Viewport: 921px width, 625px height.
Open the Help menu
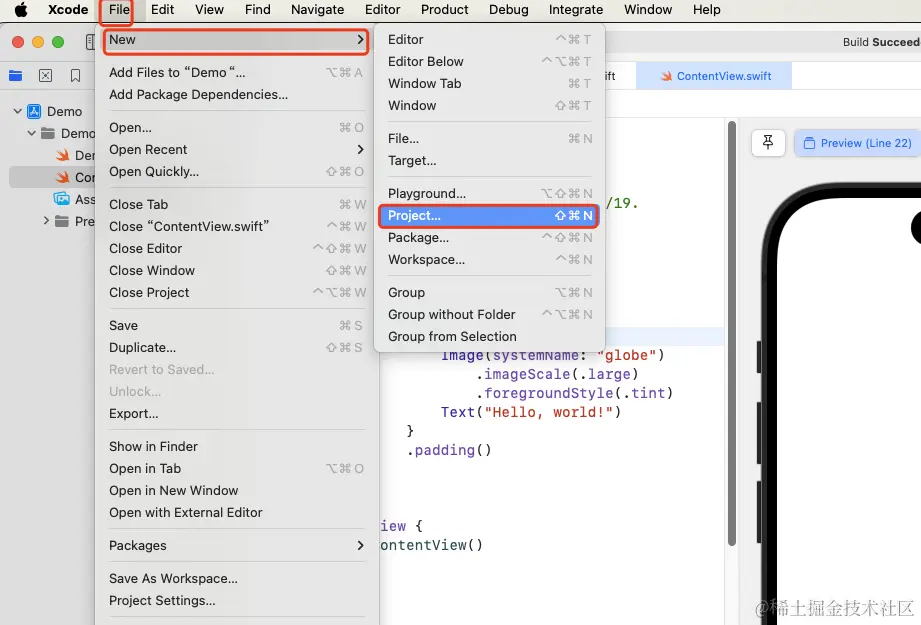pyautogui.click(x=706, y=9)
